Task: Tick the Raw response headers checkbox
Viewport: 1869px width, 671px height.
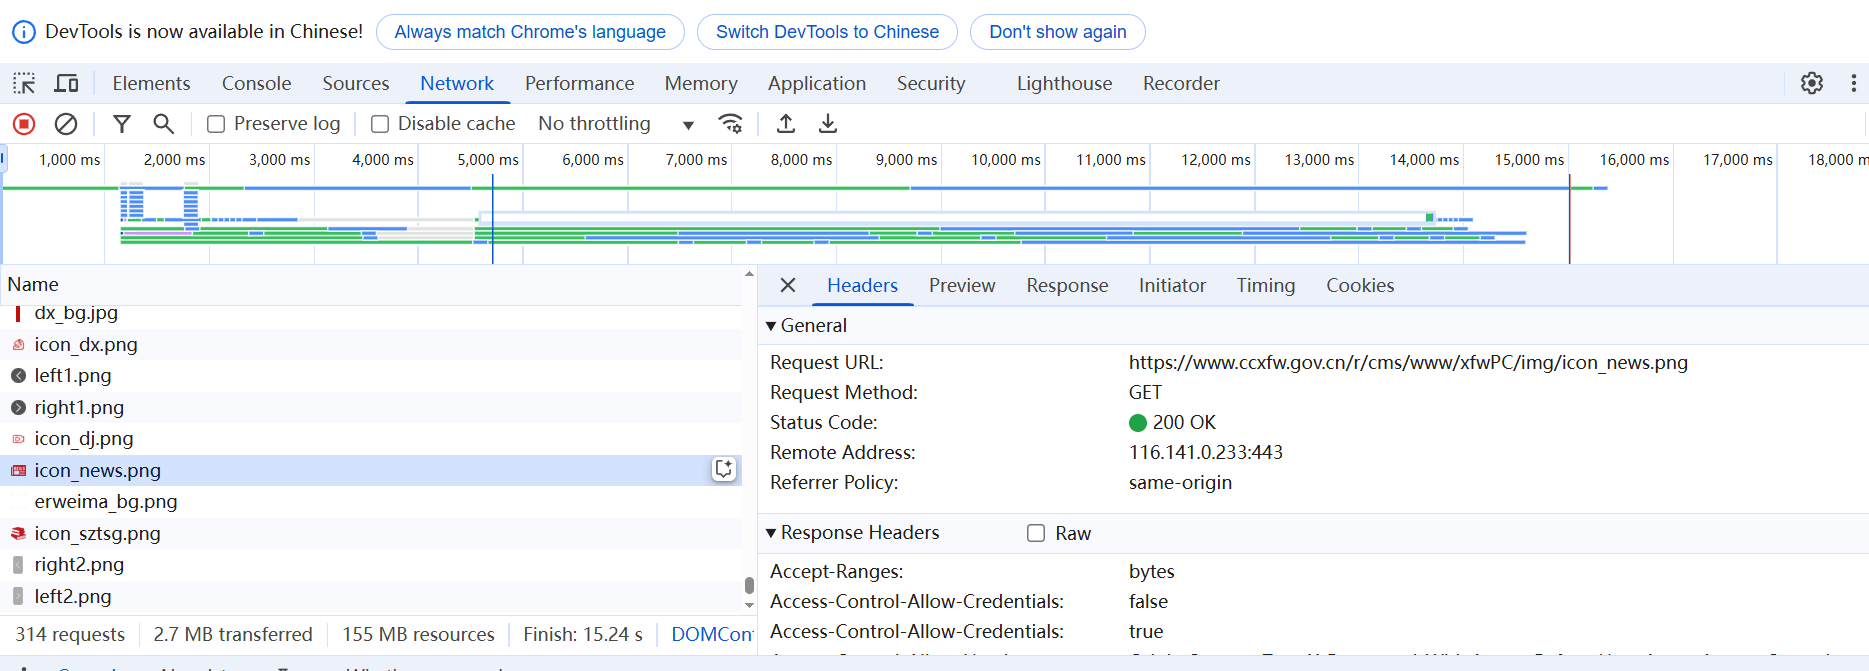Action: tap(1036, 534)
